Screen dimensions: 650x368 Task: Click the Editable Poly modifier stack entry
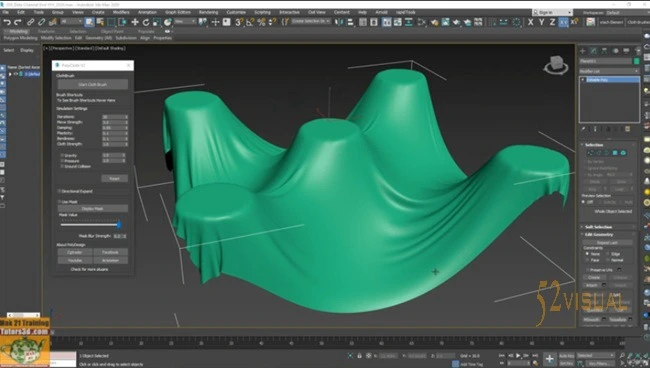[x=609, y=80]
